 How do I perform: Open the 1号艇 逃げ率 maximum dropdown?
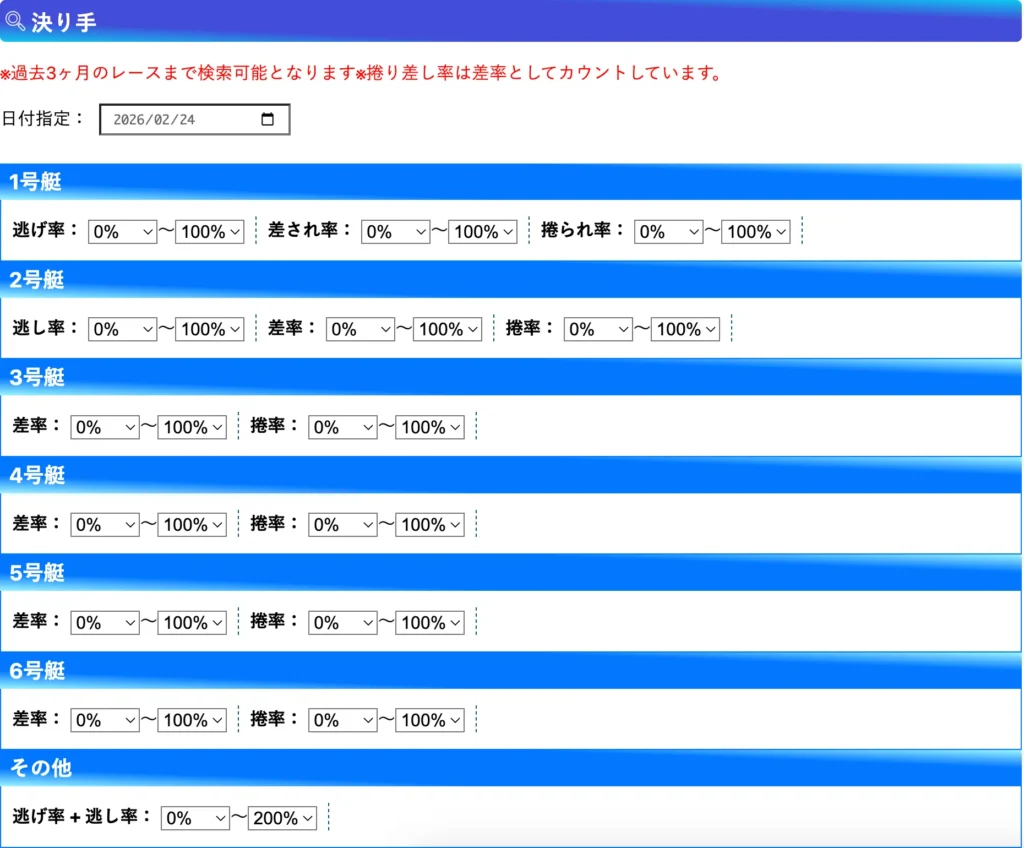click(208, 231)
